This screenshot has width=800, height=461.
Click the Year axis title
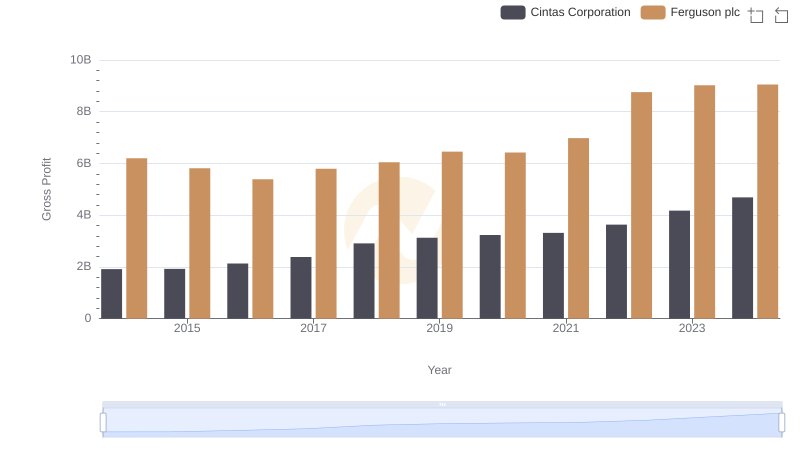tap(439, 370)
